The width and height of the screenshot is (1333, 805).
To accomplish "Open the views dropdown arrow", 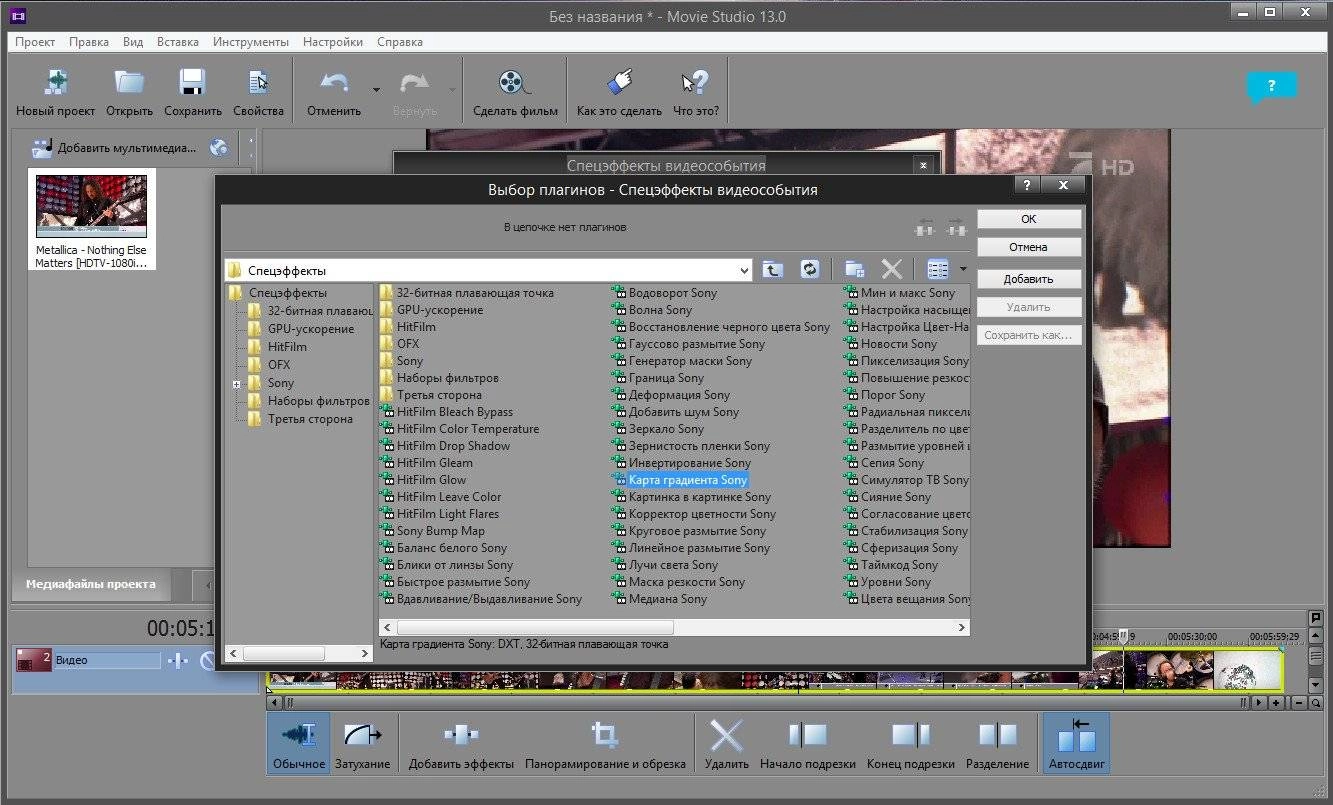I will [x=963, y=269].
